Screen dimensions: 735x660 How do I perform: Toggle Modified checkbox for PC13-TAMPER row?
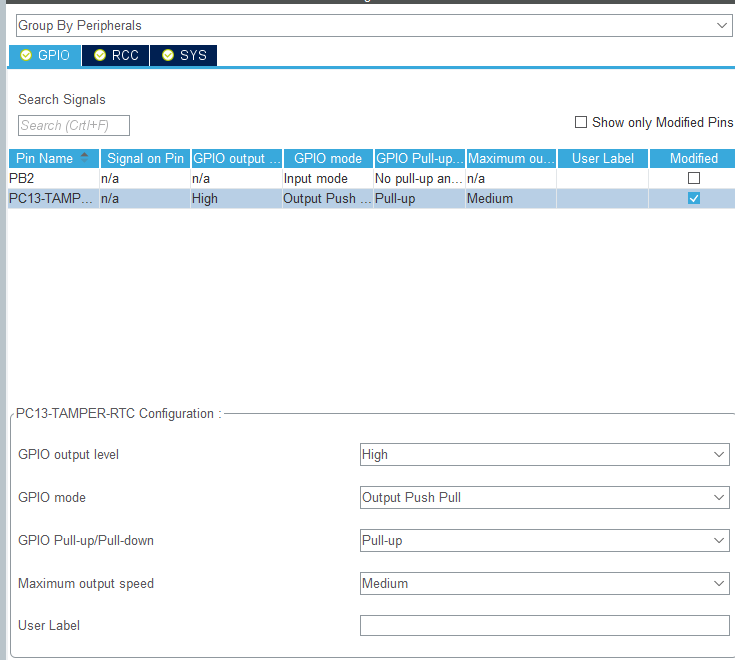[x=694, y=198]
